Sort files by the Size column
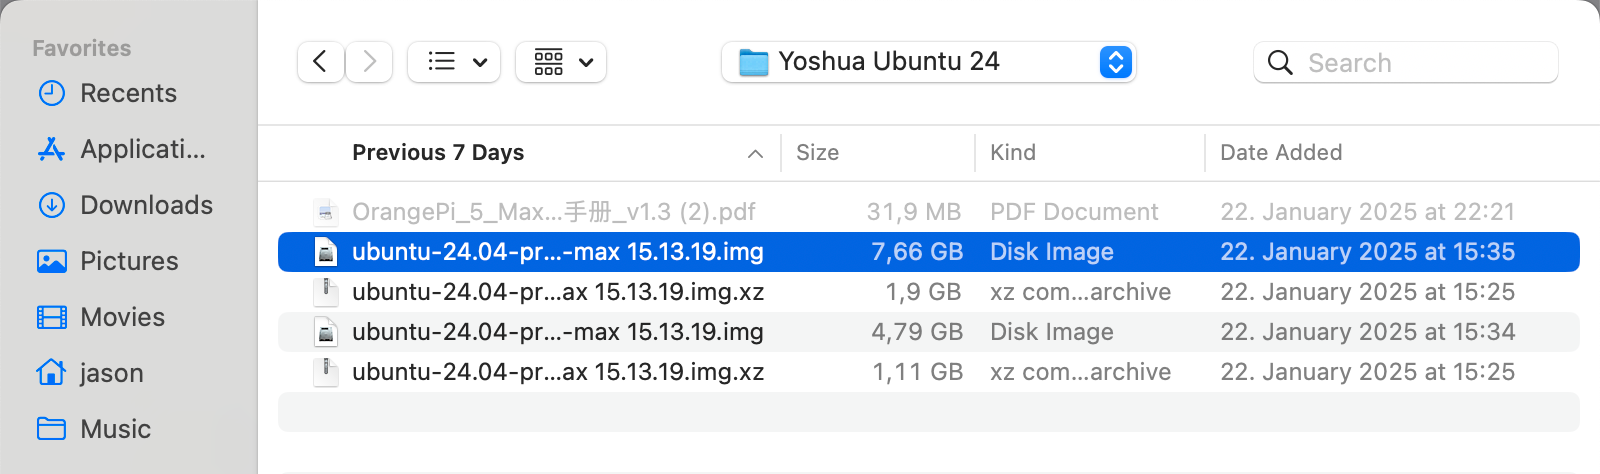 point(817,153)
